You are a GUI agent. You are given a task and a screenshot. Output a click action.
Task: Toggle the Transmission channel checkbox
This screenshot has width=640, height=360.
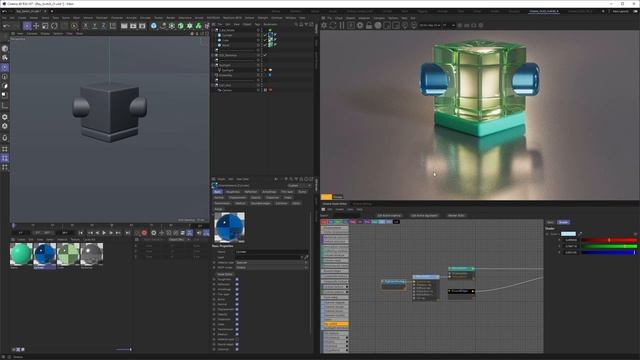pyautogui.click(x=237, y=329)
